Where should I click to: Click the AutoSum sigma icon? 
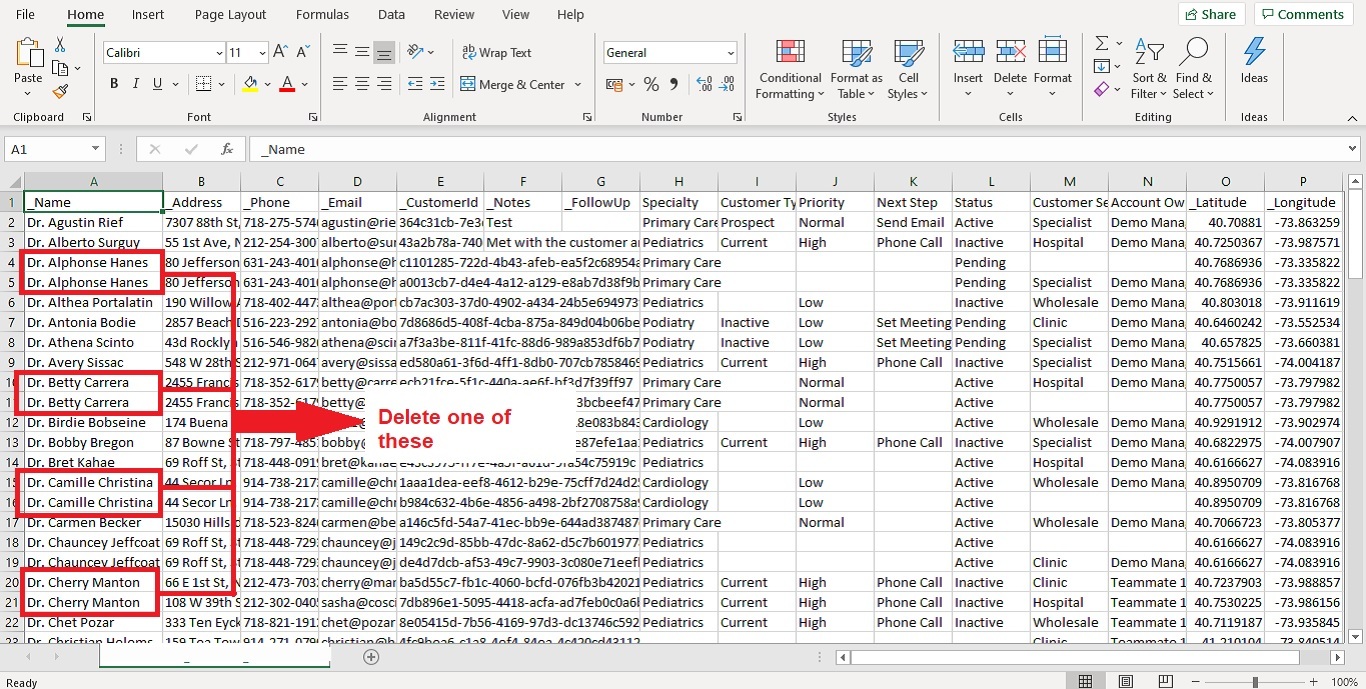coord(1102,44)
